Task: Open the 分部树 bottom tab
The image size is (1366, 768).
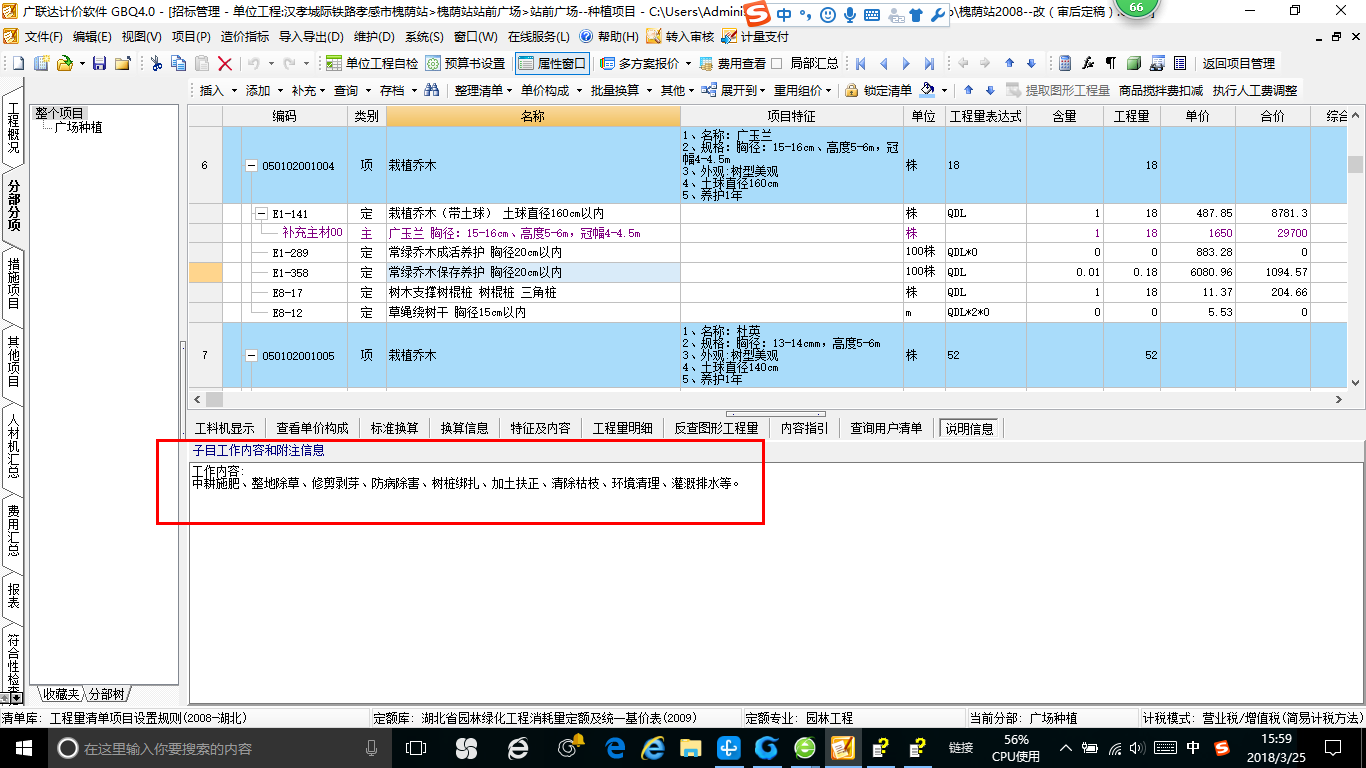Action: [107, 694]
